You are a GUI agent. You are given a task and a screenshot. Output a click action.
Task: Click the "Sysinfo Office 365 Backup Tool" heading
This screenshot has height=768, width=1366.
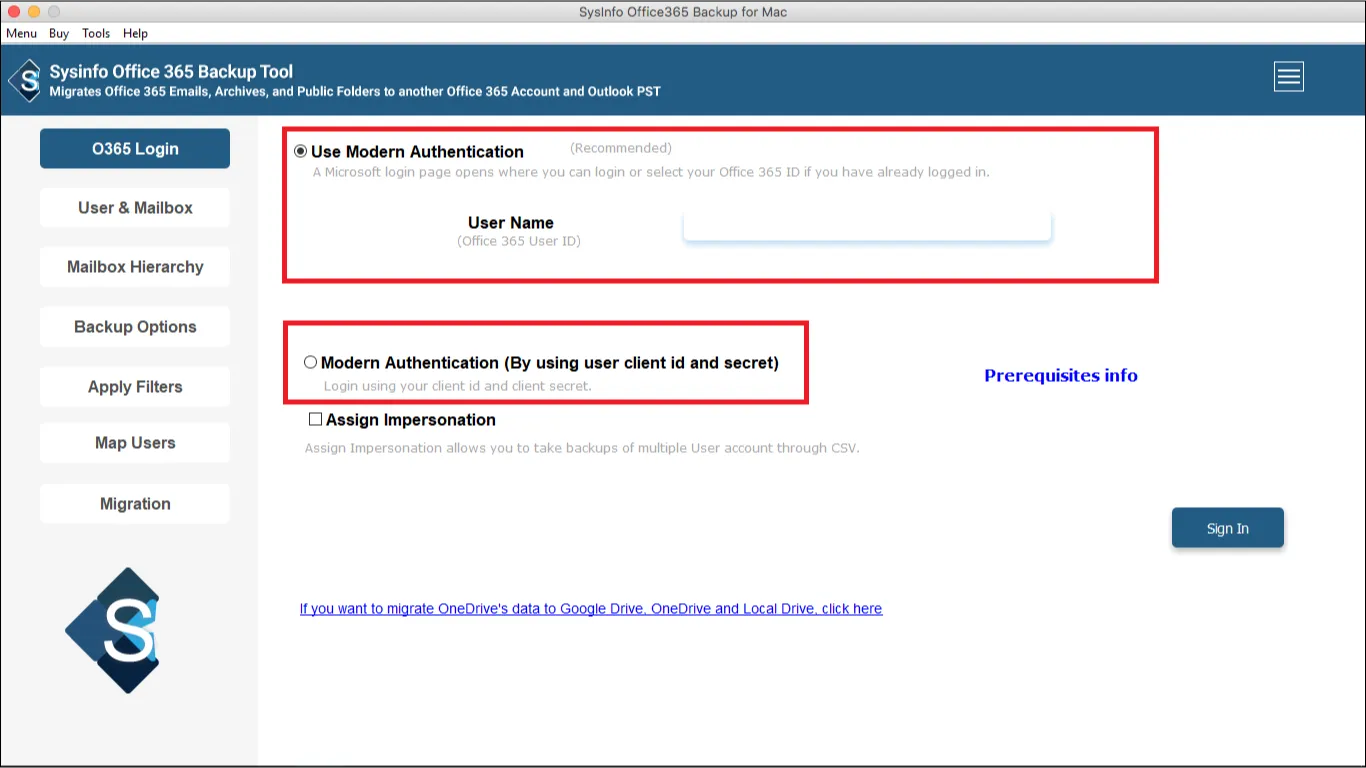pyautogui.click(x=171, y=72)
